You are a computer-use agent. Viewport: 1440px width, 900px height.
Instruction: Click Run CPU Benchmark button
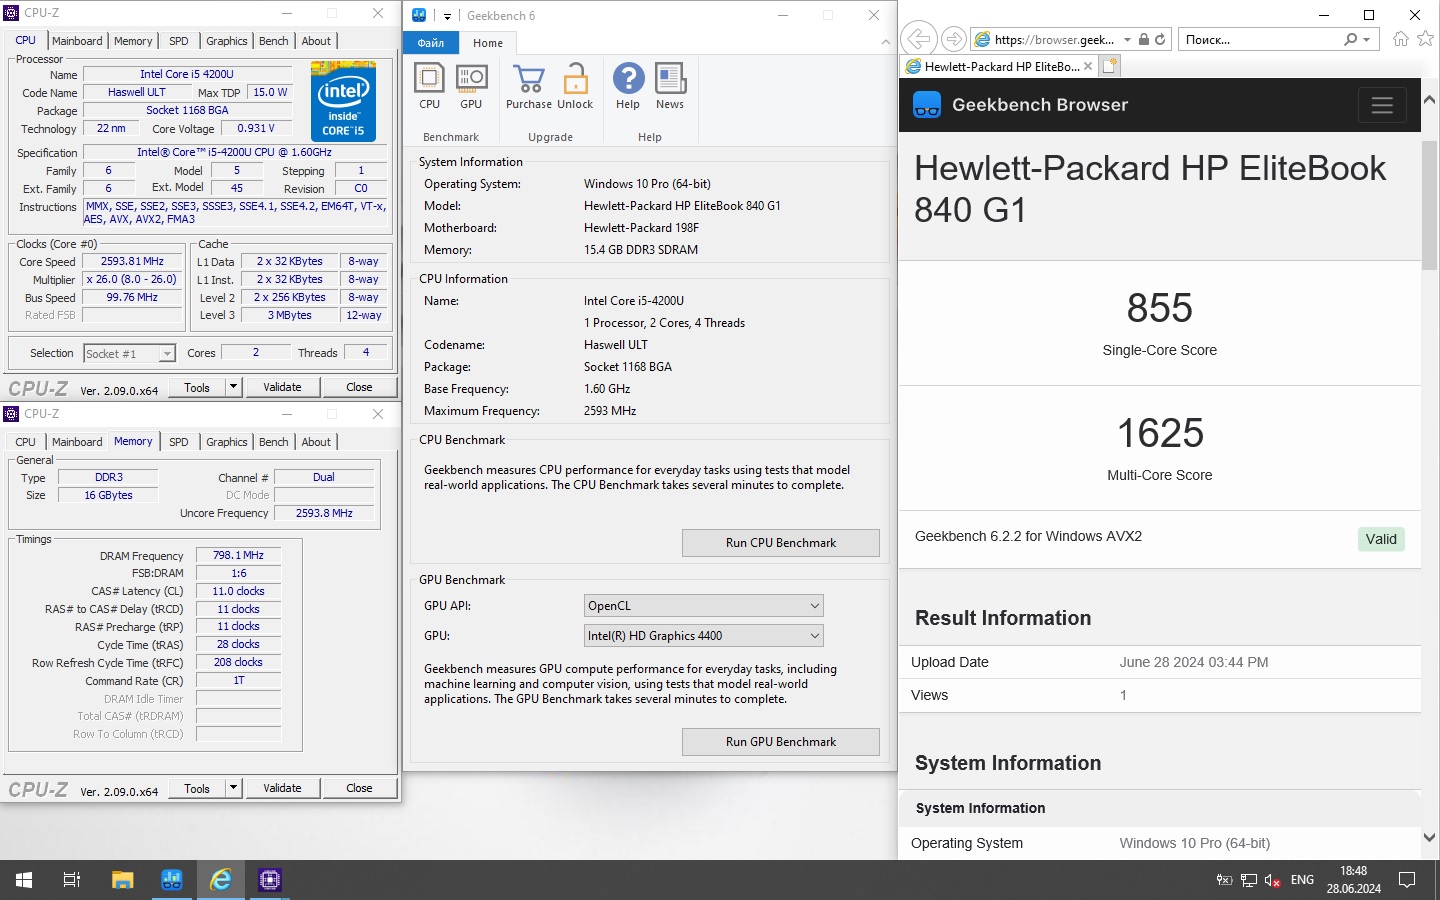tap(781, 542)
